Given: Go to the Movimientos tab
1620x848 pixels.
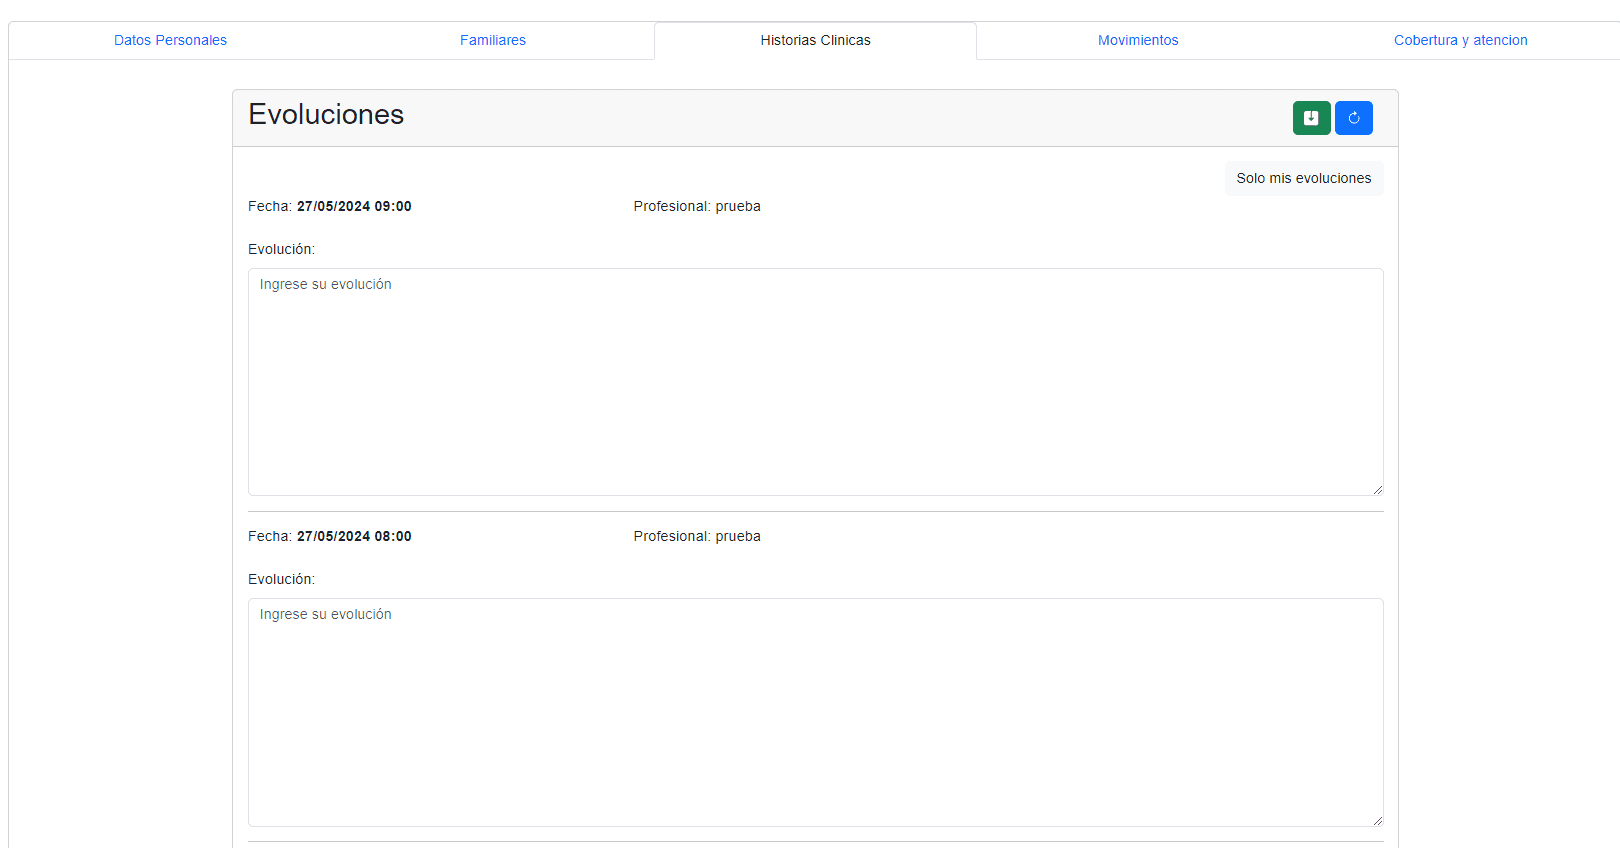Looking at the screenshot, I should (1138, 40).
